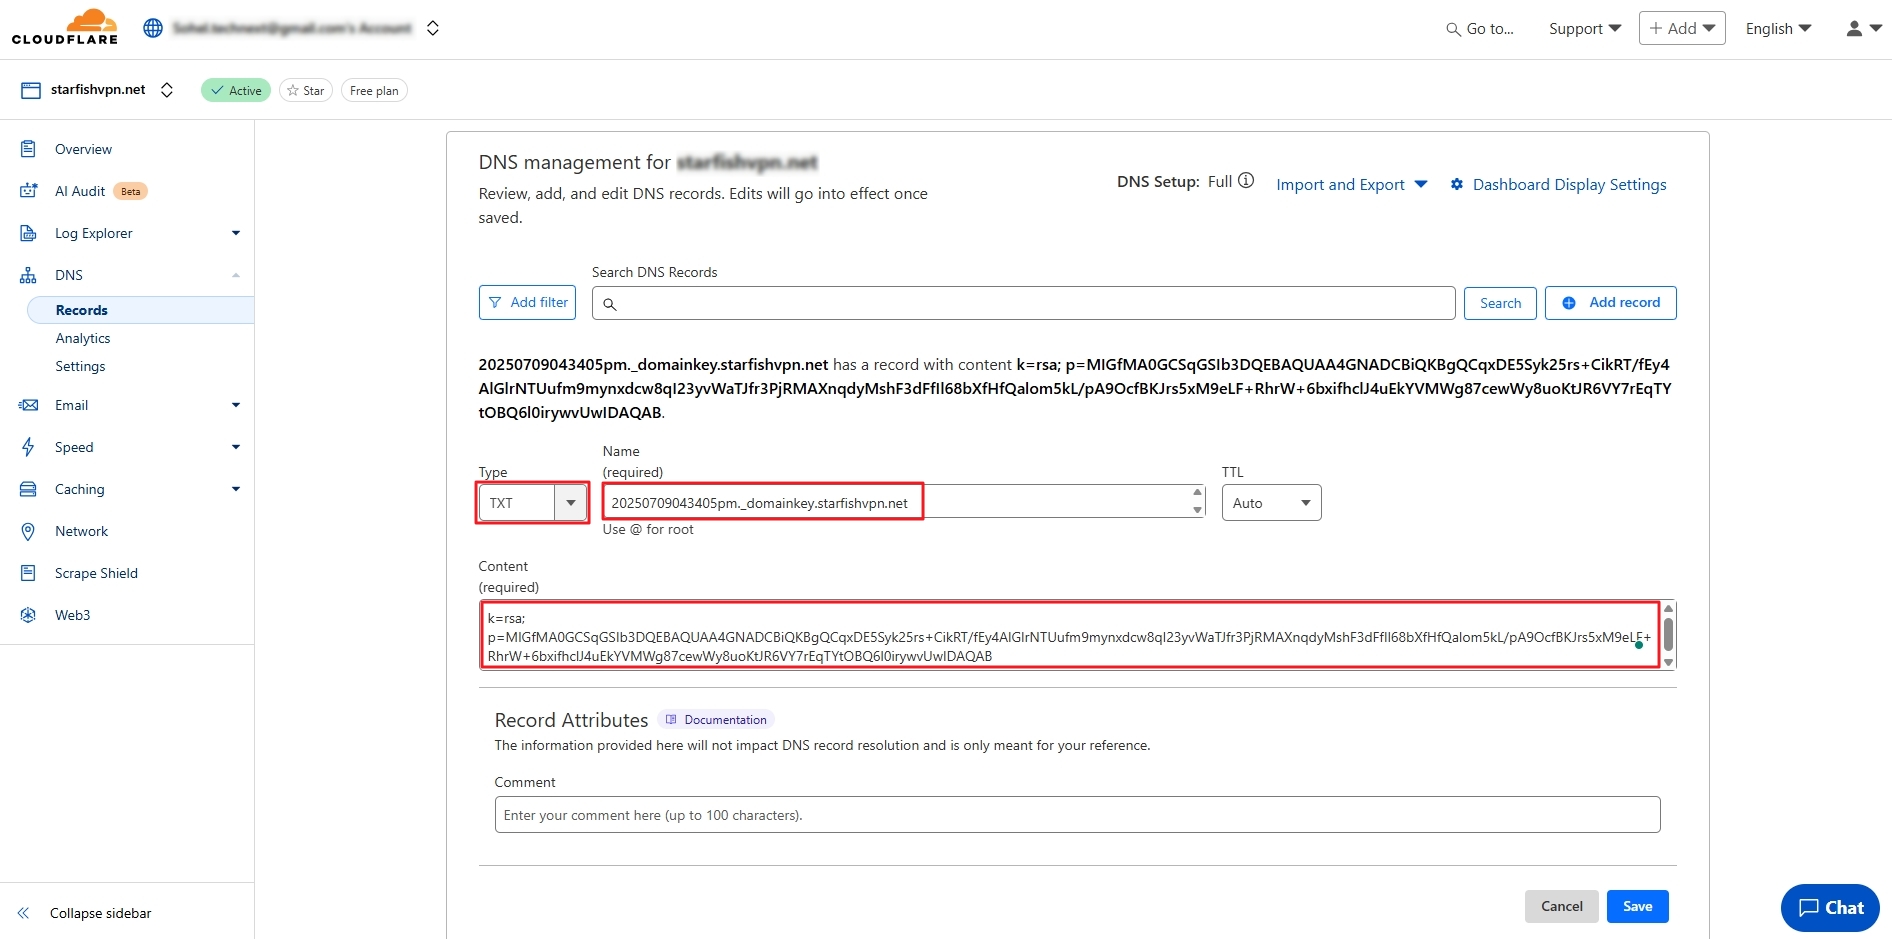Click the DNS Setup info icon
The width and height of the screenshot is (1892, 939).
1246,181
